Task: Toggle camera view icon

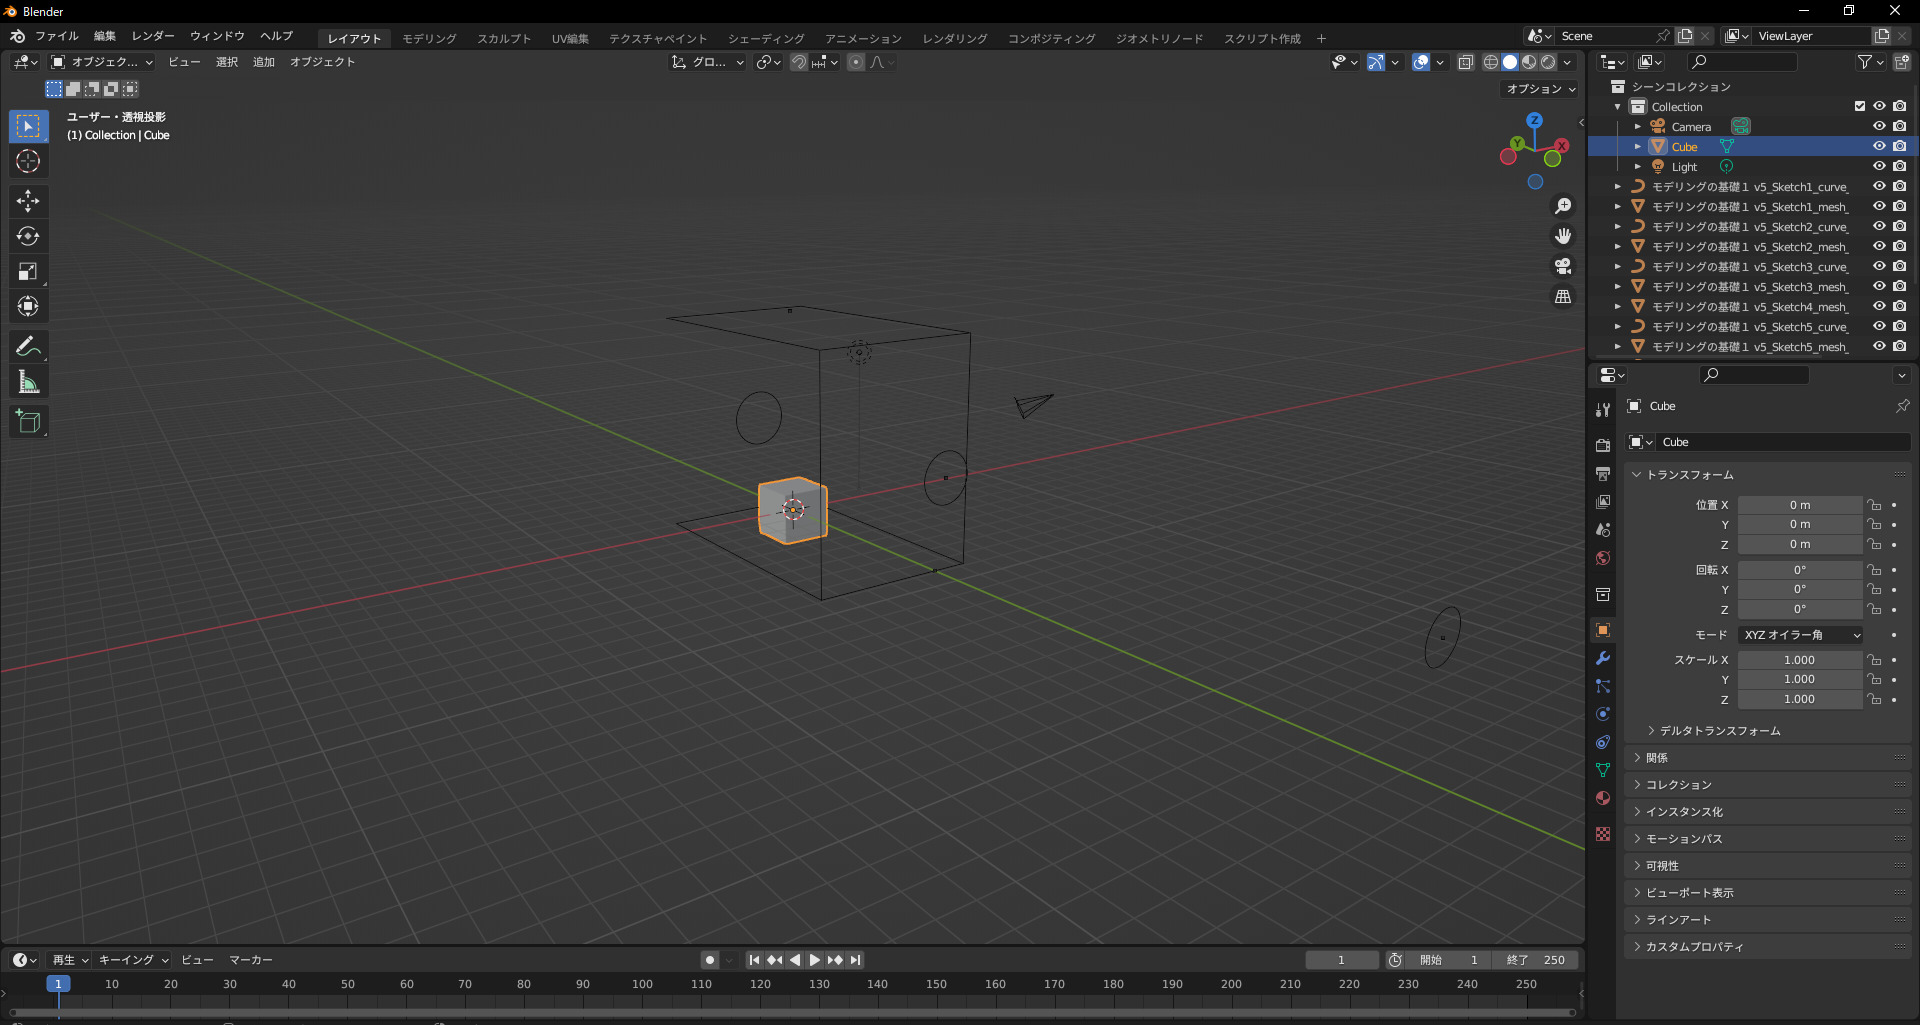Action: click(x=1562, y=266)
